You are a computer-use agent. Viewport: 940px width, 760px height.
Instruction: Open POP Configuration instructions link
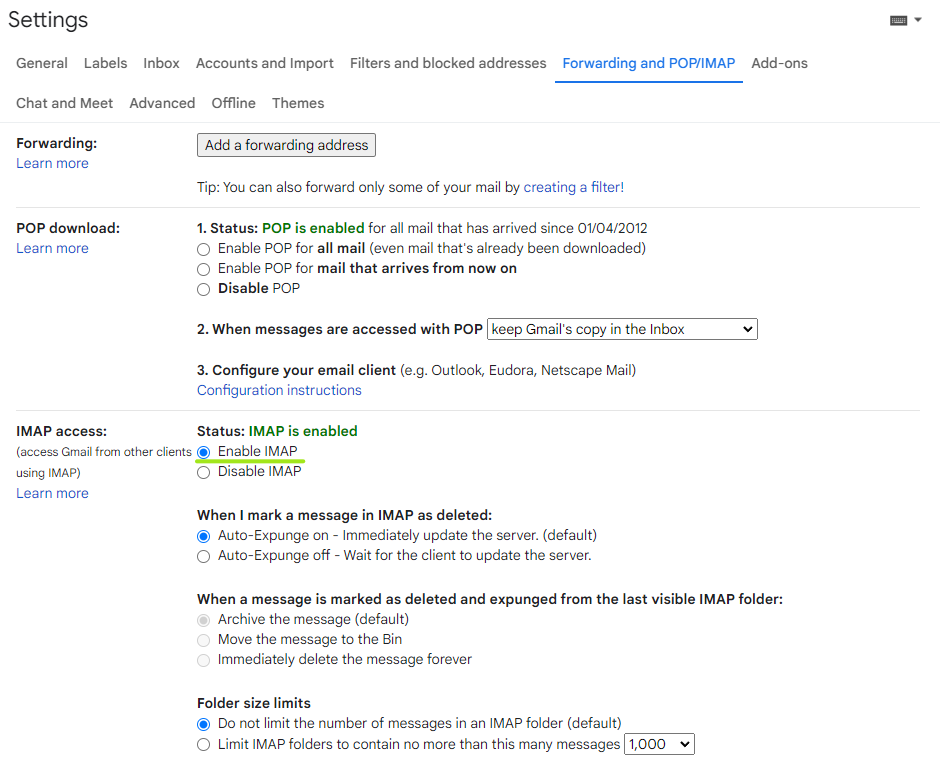pyautogui.click(x=279, y=390)
